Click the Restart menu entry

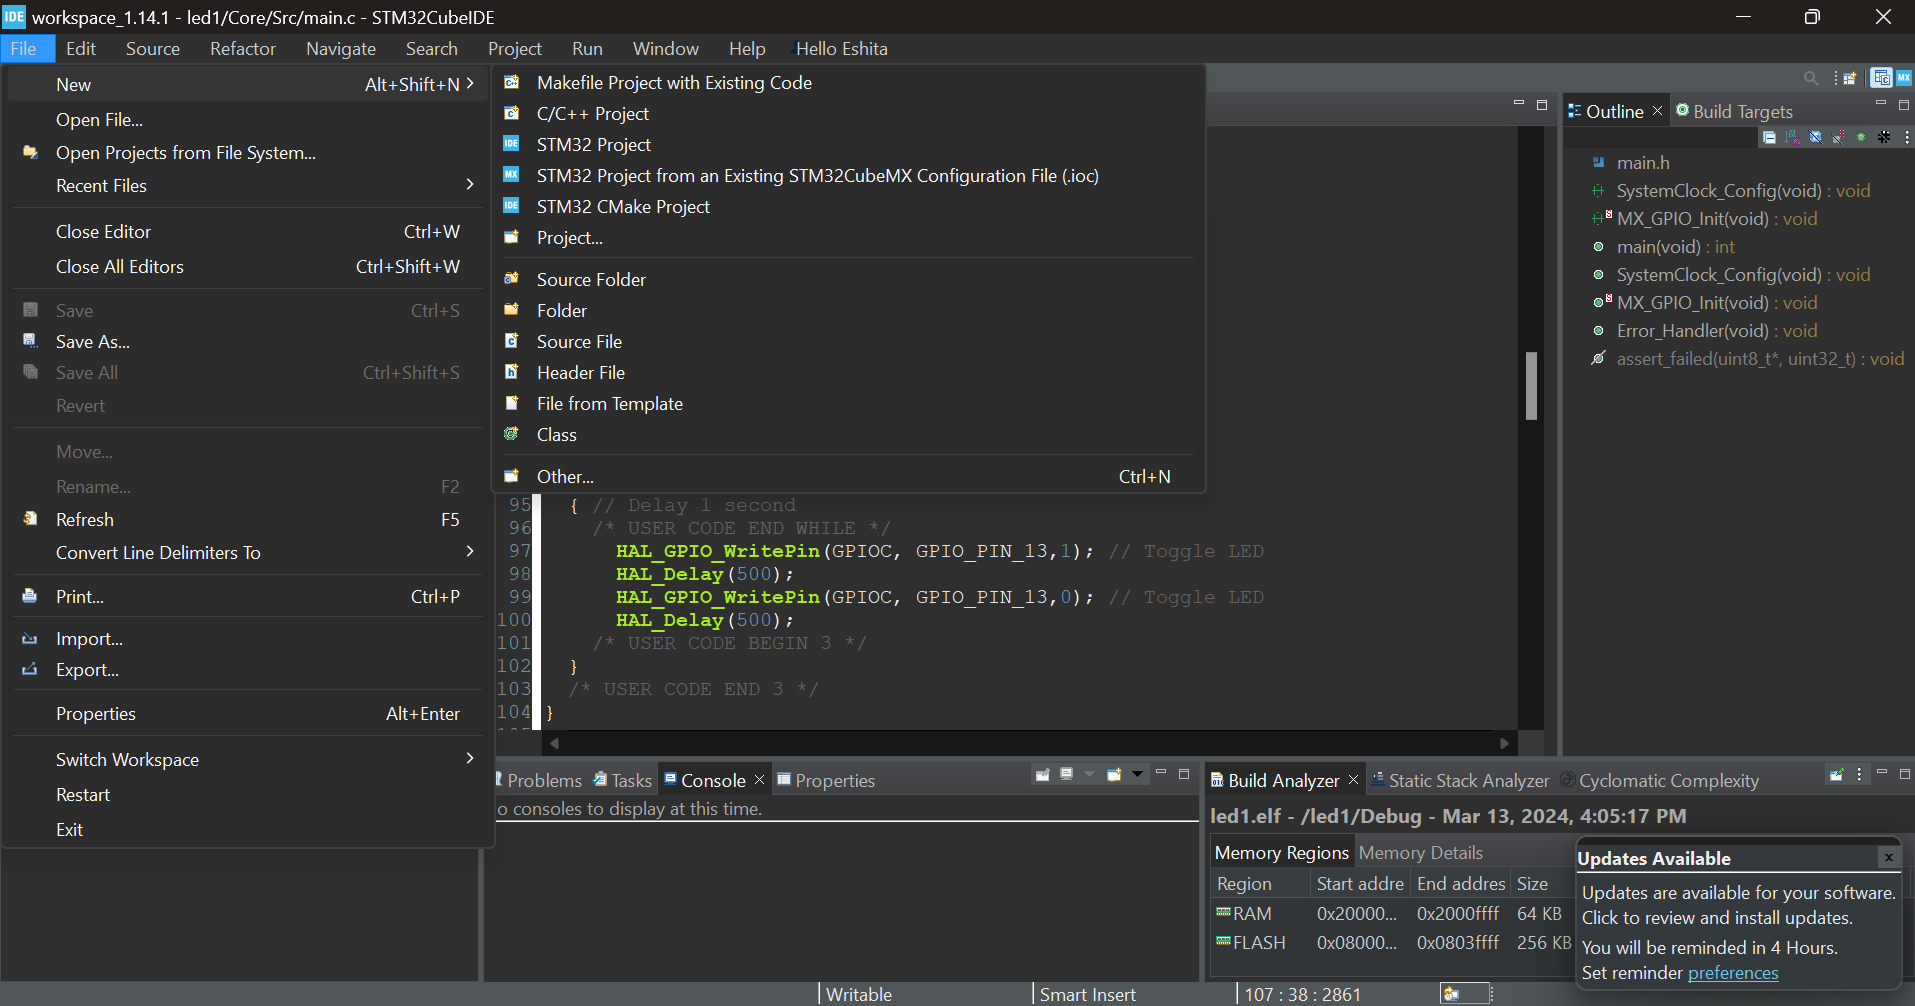click(83, 795)
